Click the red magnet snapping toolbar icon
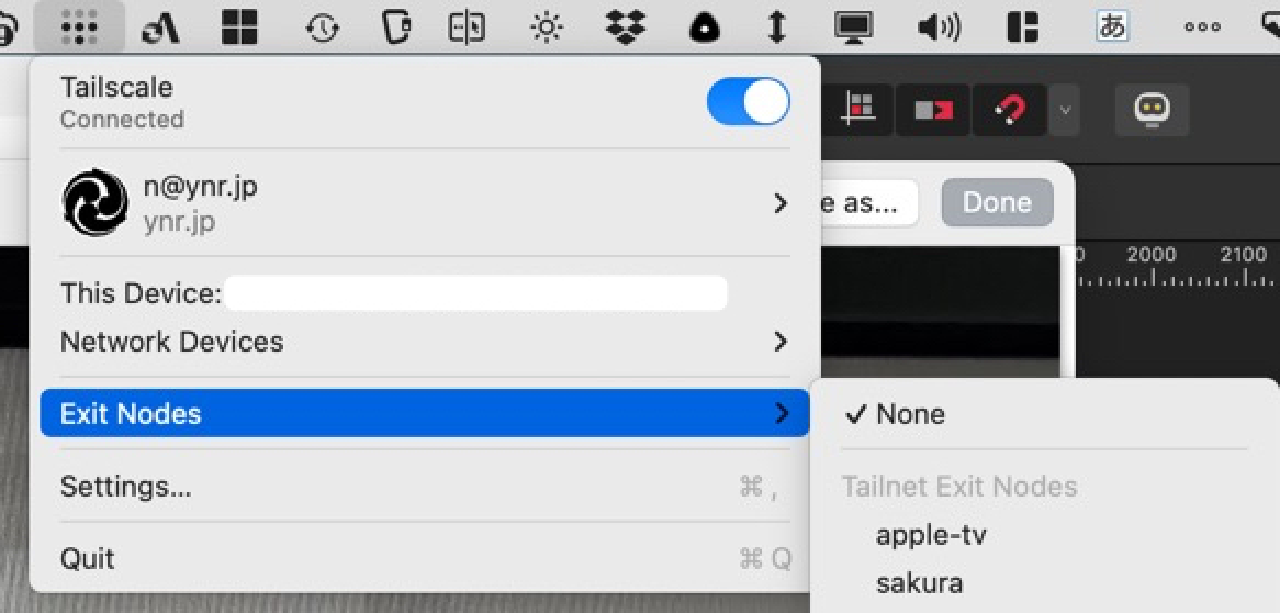 [x=1010, y=109]
